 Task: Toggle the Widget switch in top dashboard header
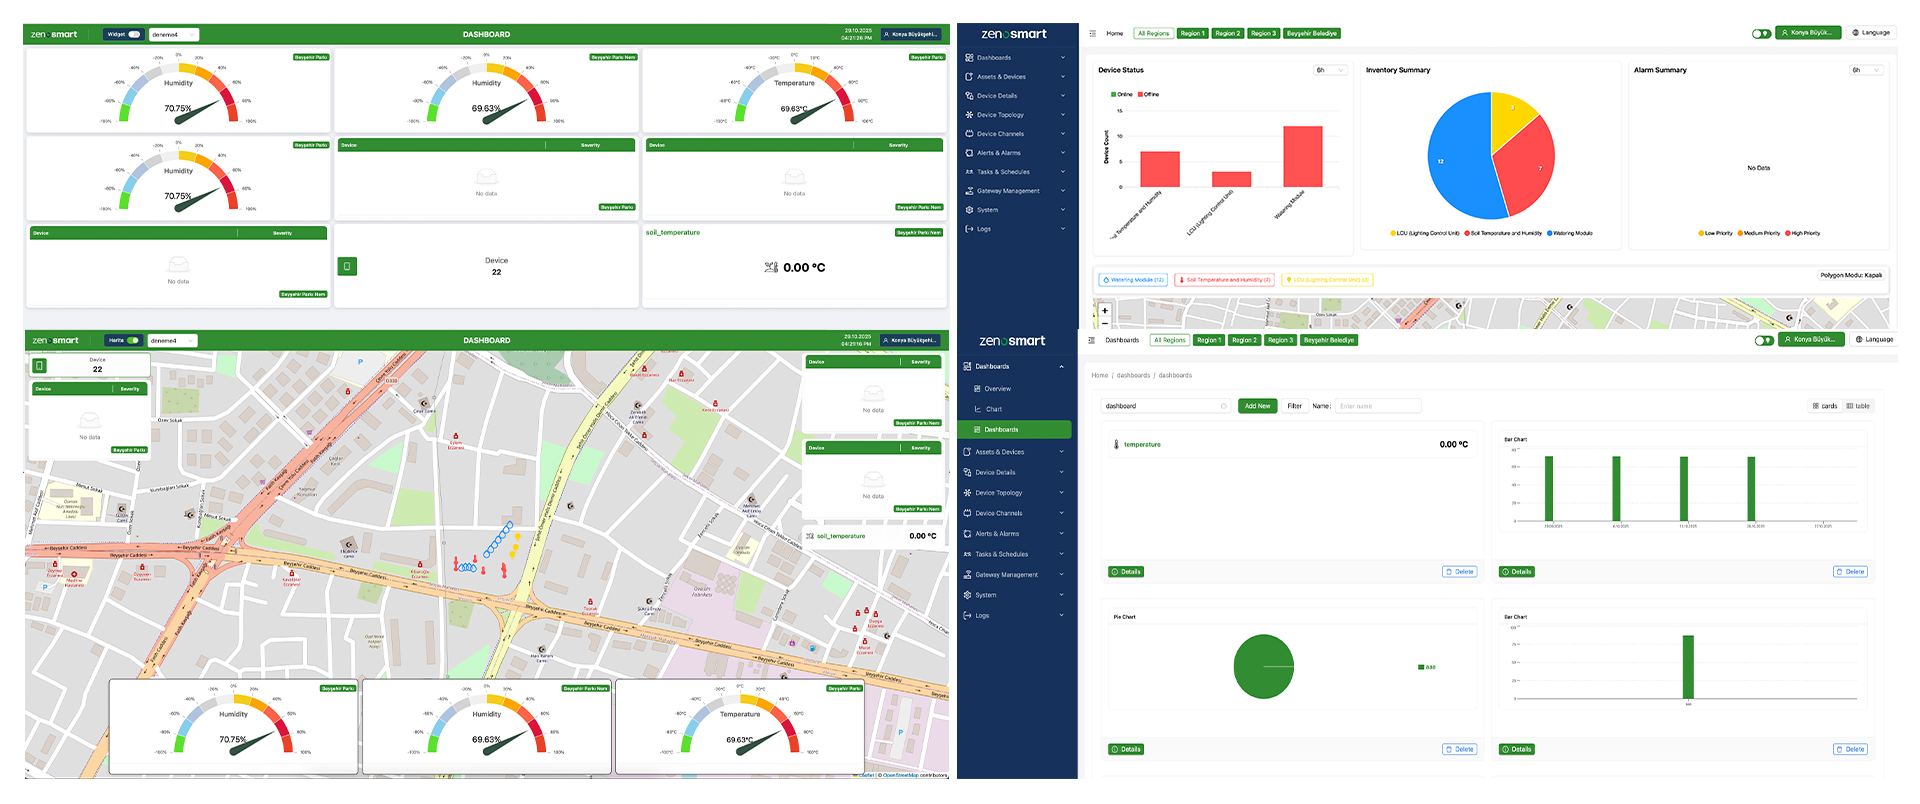click(134, 34)
